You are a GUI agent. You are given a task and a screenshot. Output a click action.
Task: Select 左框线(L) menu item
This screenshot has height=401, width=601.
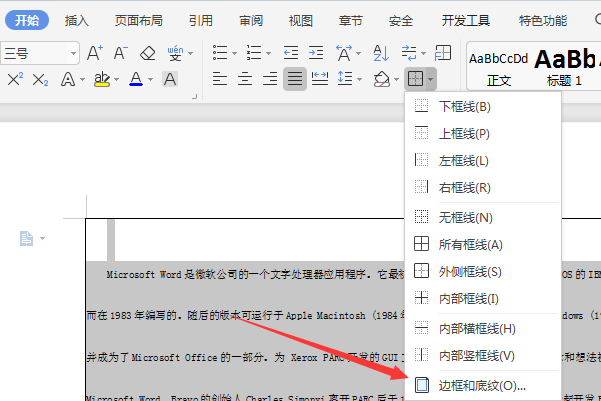[x=483, y=160]
